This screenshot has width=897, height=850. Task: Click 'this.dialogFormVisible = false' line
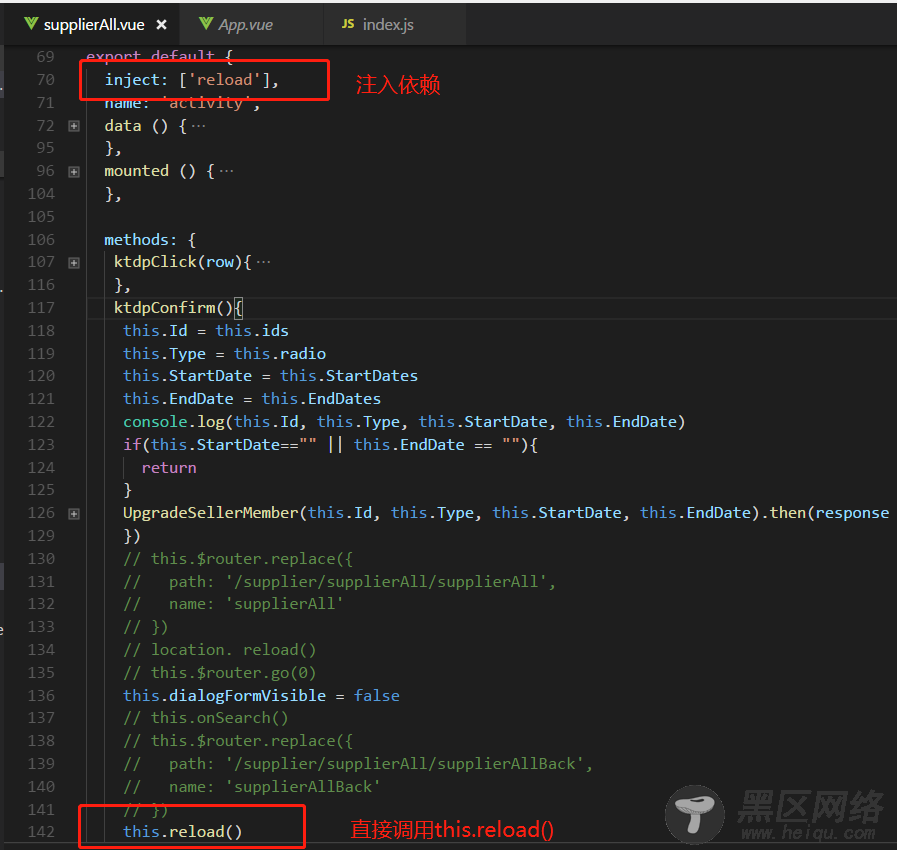[x=261, y=696]
